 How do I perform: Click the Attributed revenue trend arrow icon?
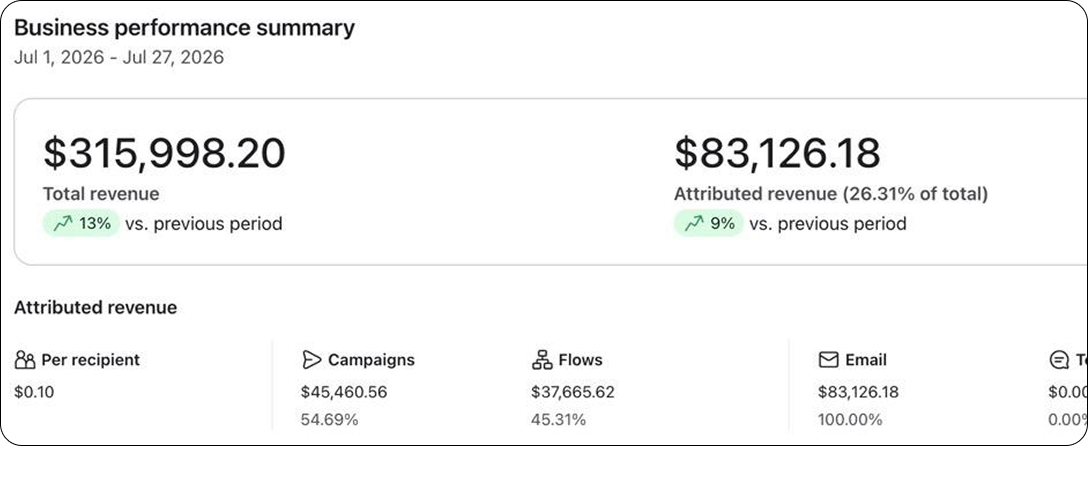[x=694, y=223]
